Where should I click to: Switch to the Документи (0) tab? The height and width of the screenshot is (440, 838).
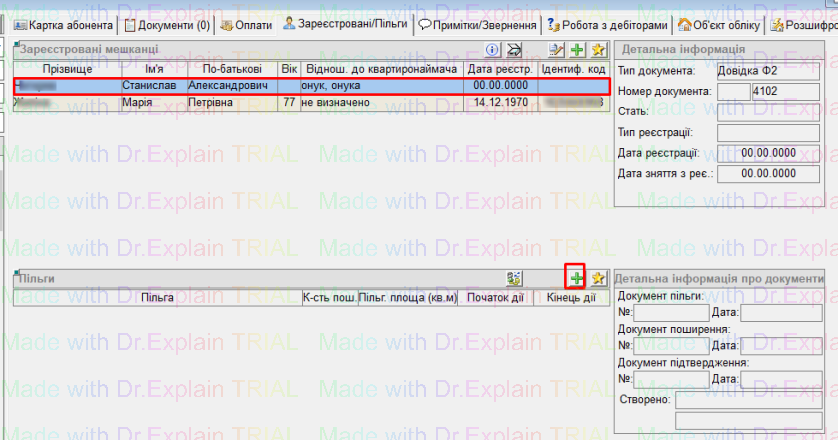(166, 24)
